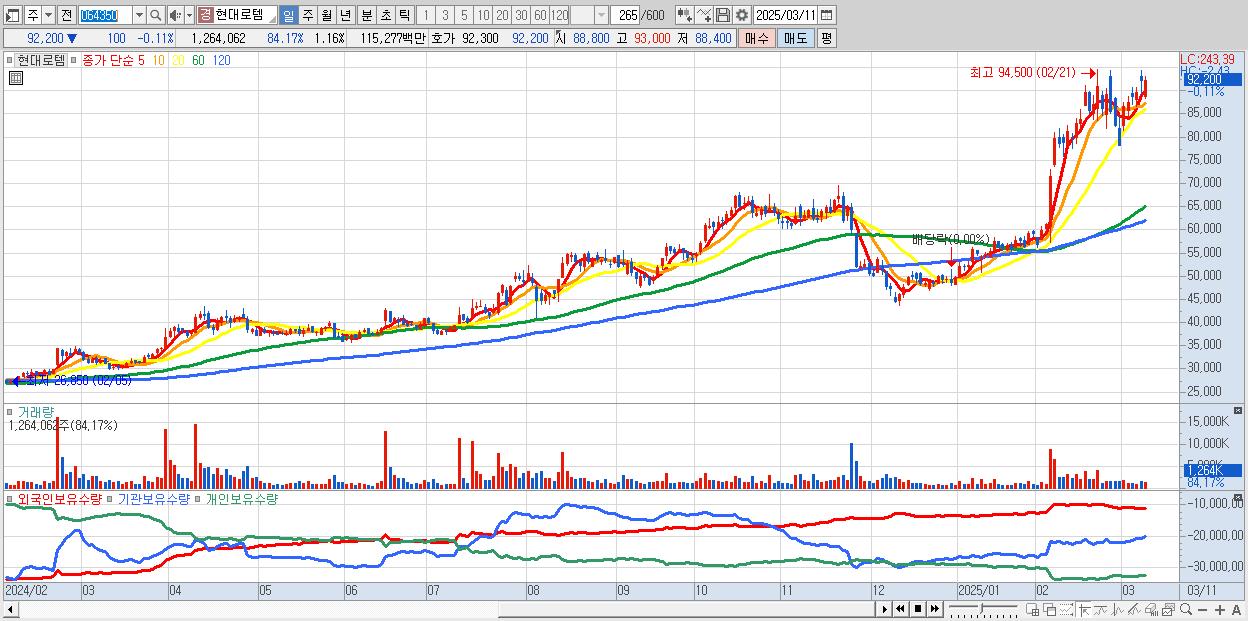The image size is (1248, 621).
Task: Click the indicator add icon in toolbar
Action: pyautogui.click(x=685, y=15)
